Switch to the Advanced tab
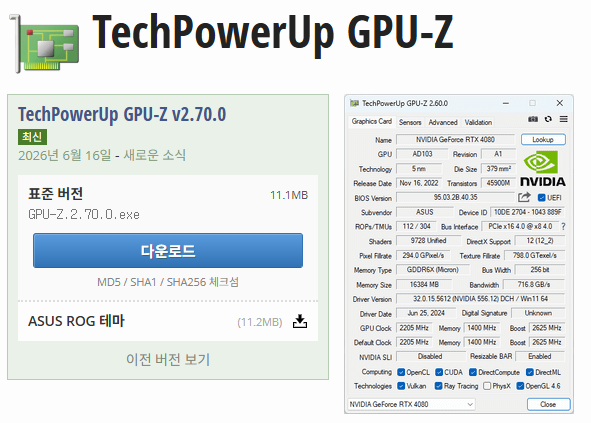The image size is (591, 423). point(443,122)
